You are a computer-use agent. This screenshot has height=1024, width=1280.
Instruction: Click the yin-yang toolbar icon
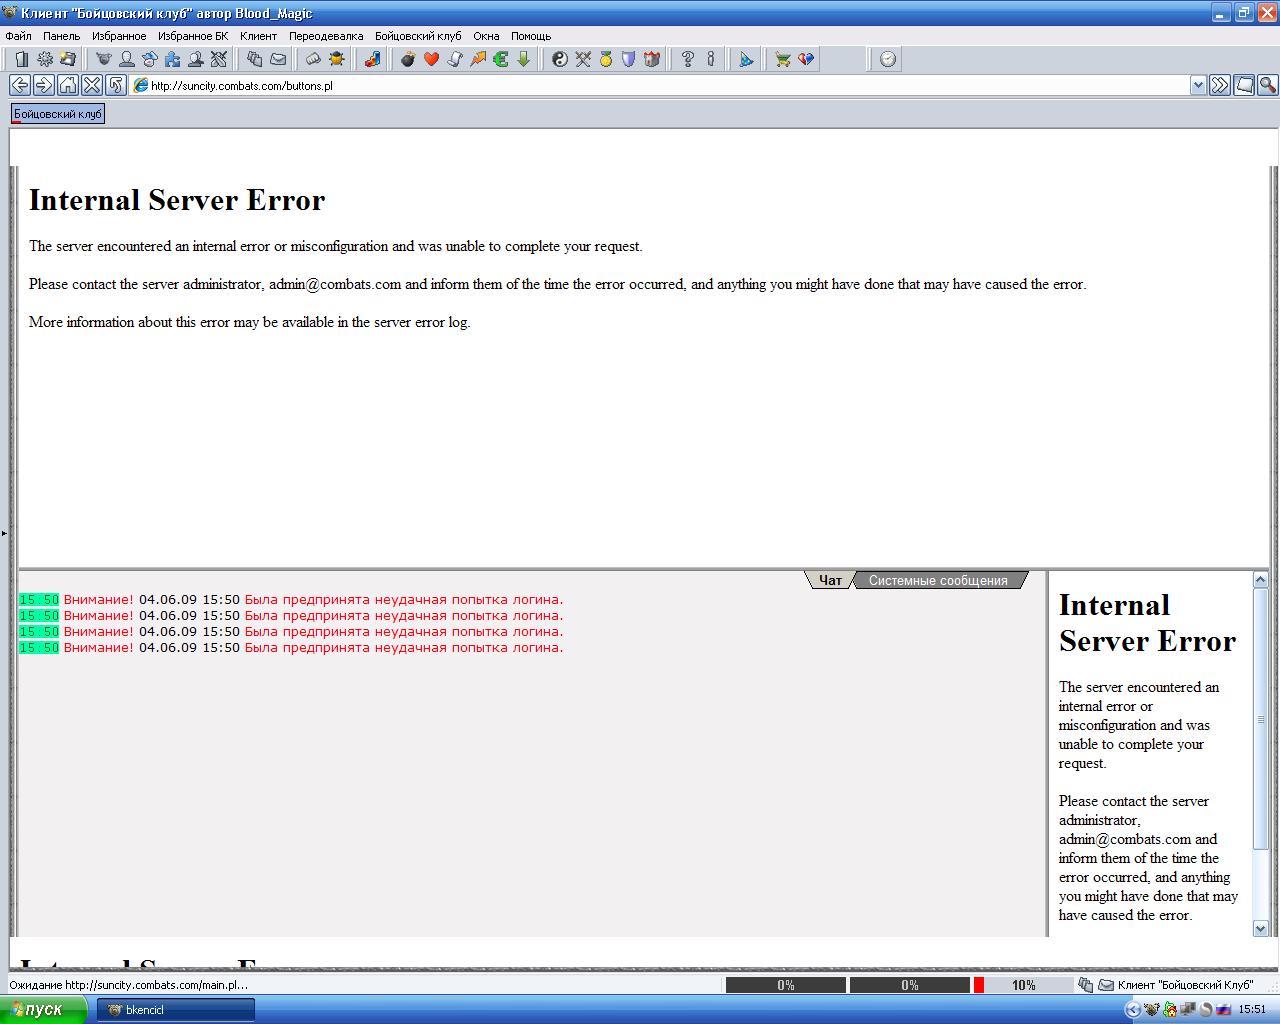click(x=559, y=59)
